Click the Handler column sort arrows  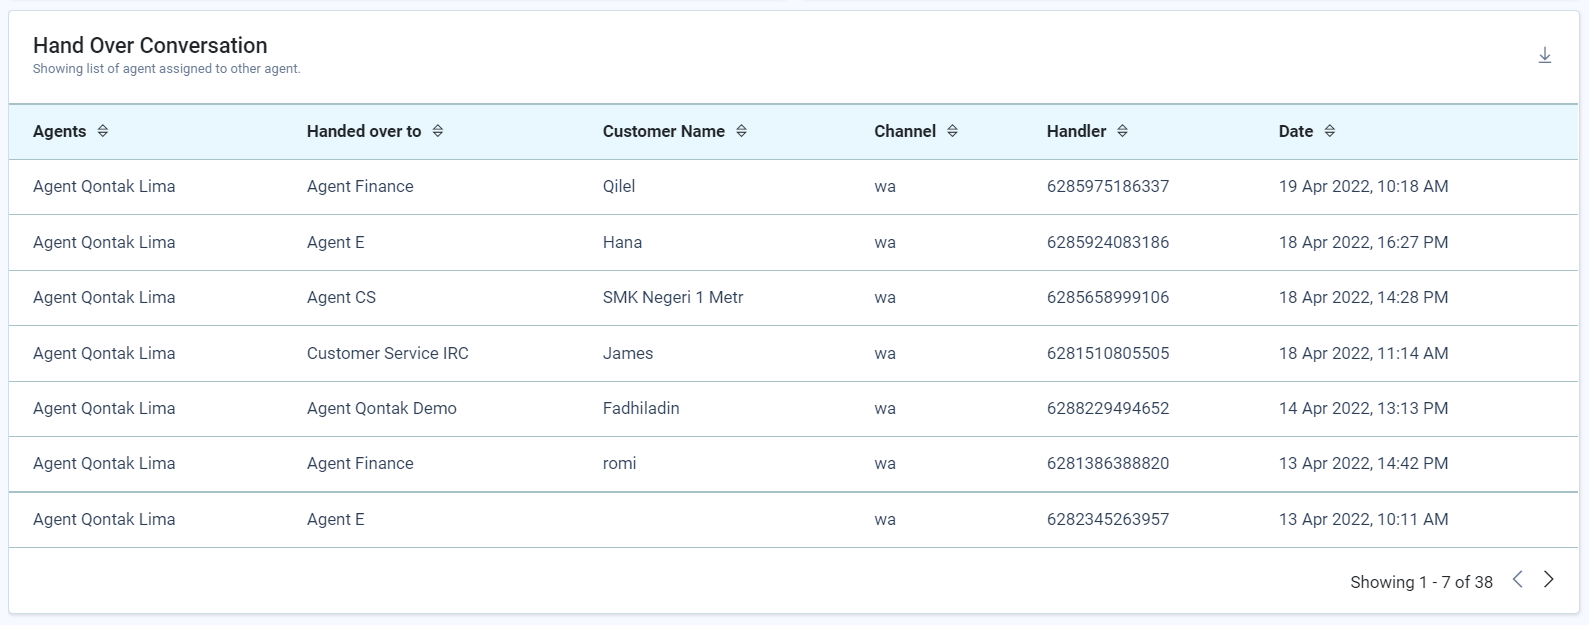coord(1122,131)
